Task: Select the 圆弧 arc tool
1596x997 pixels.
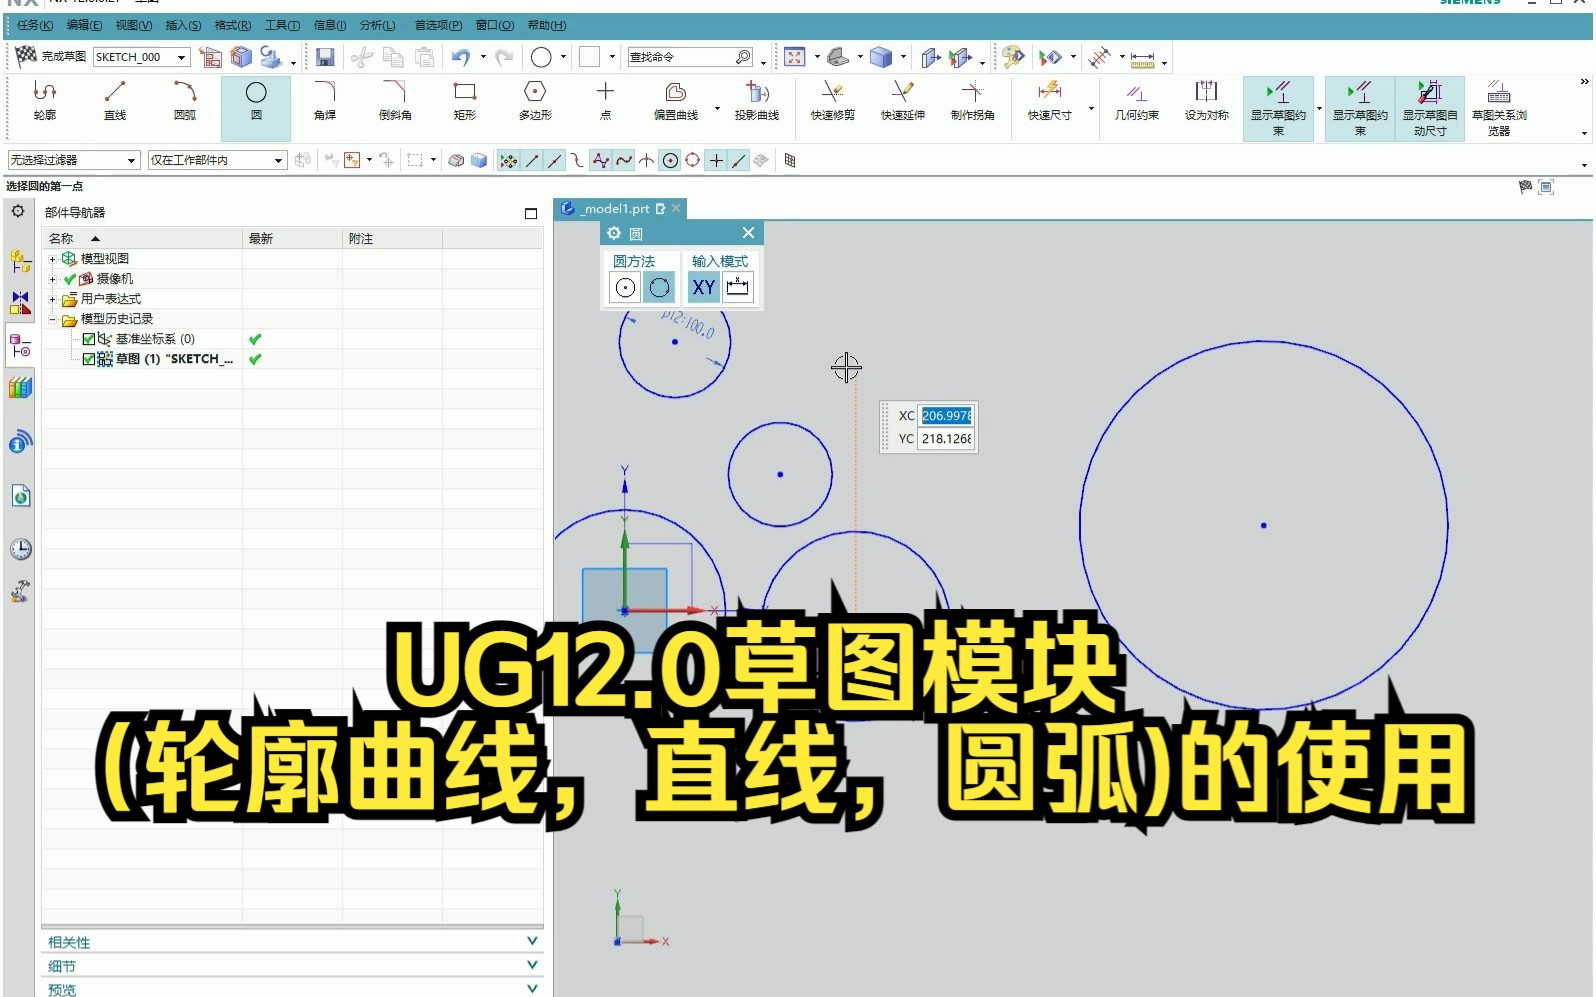Action: 185,102
